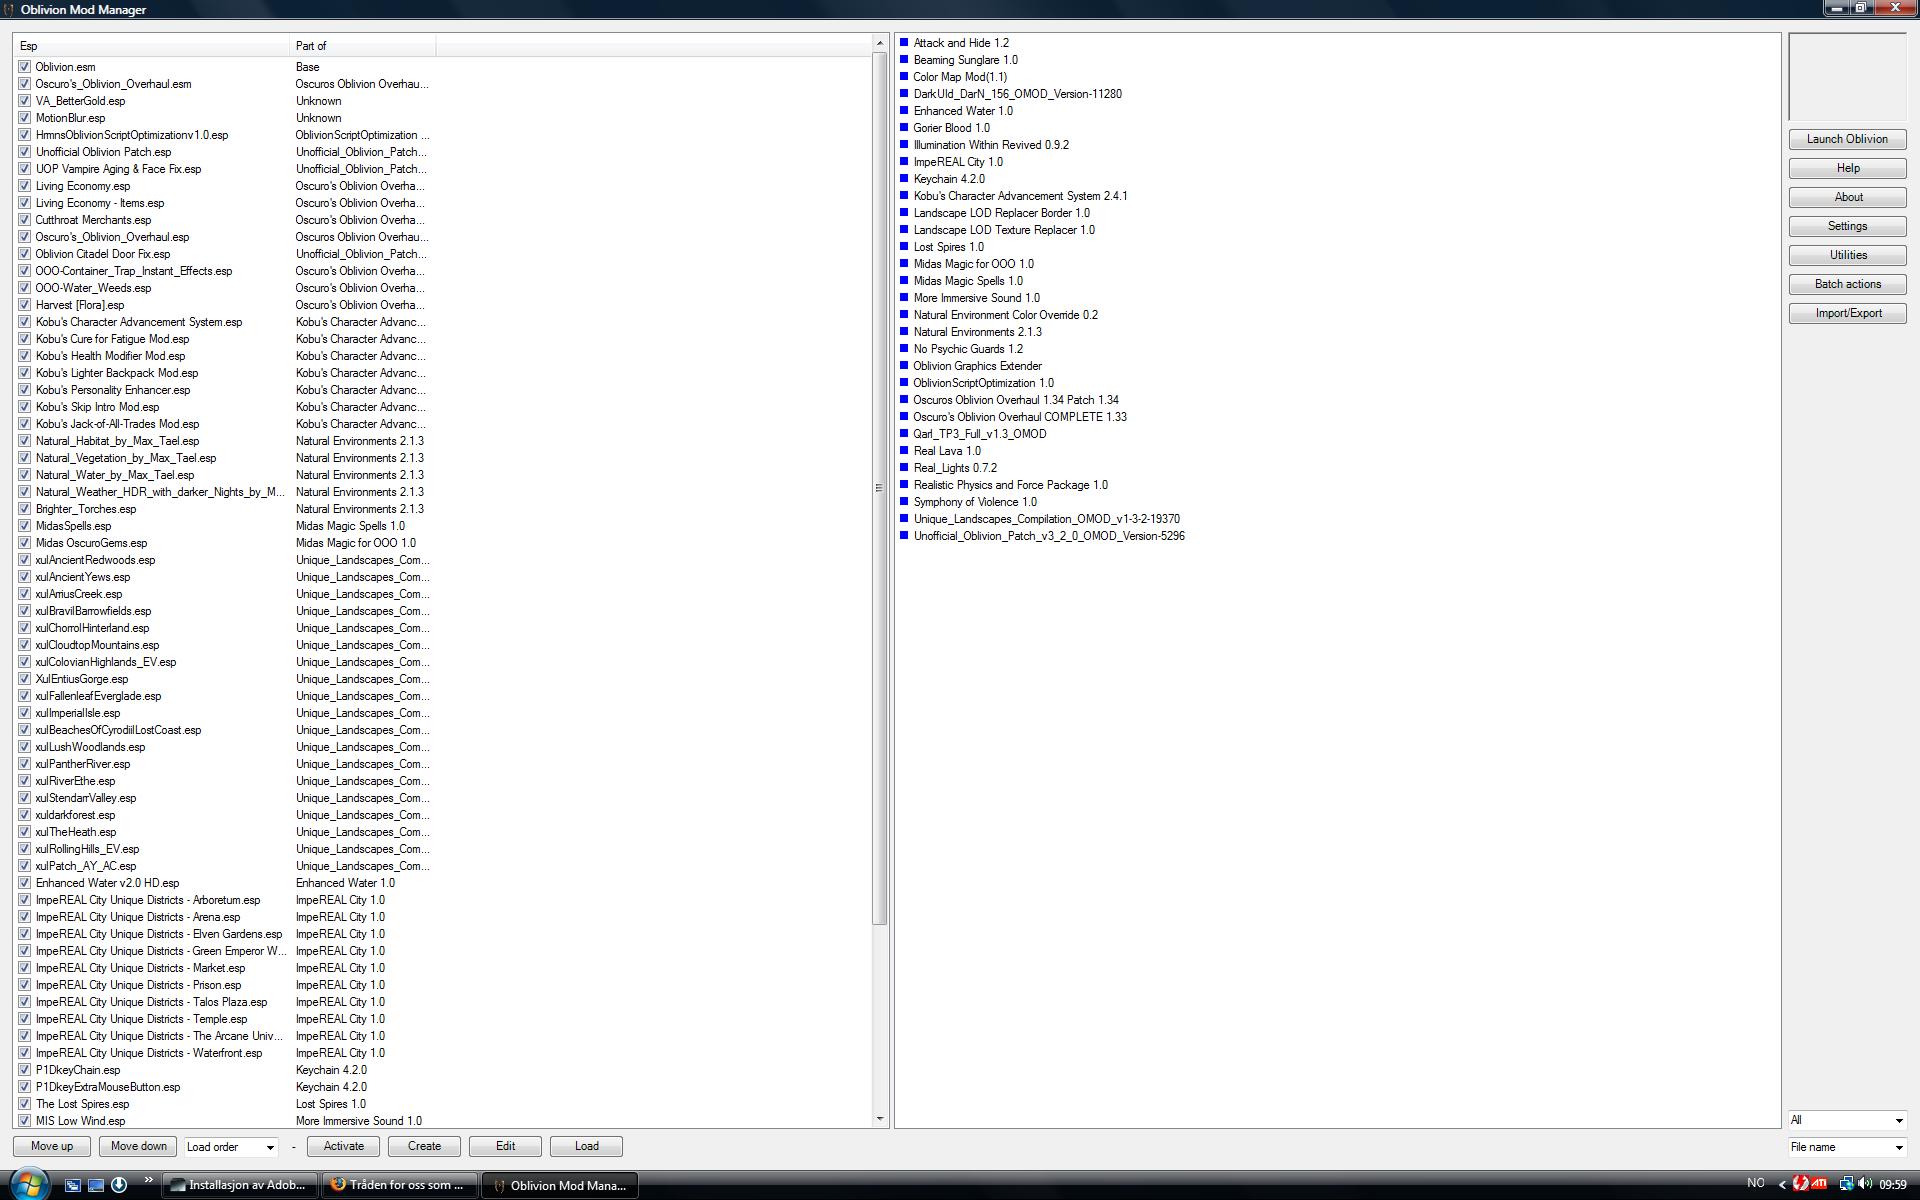Viewport: 1920px width, 1200px height.
Task: Click blue square icon beside Attack and Hide 1.2
Action: point(904,42)
